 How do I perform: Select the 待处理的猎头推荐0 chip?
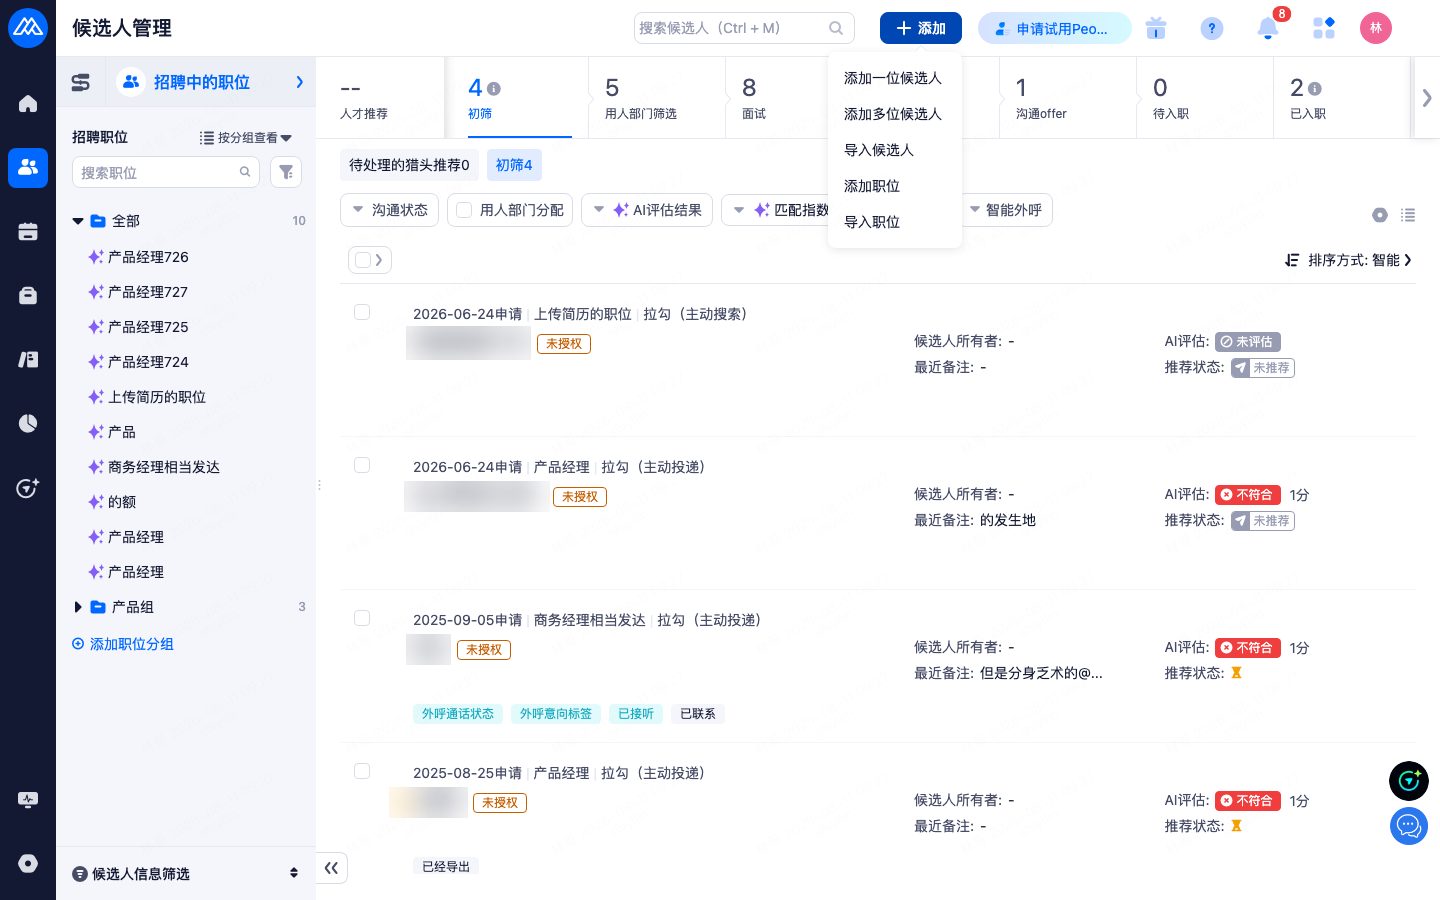[409, 165]
